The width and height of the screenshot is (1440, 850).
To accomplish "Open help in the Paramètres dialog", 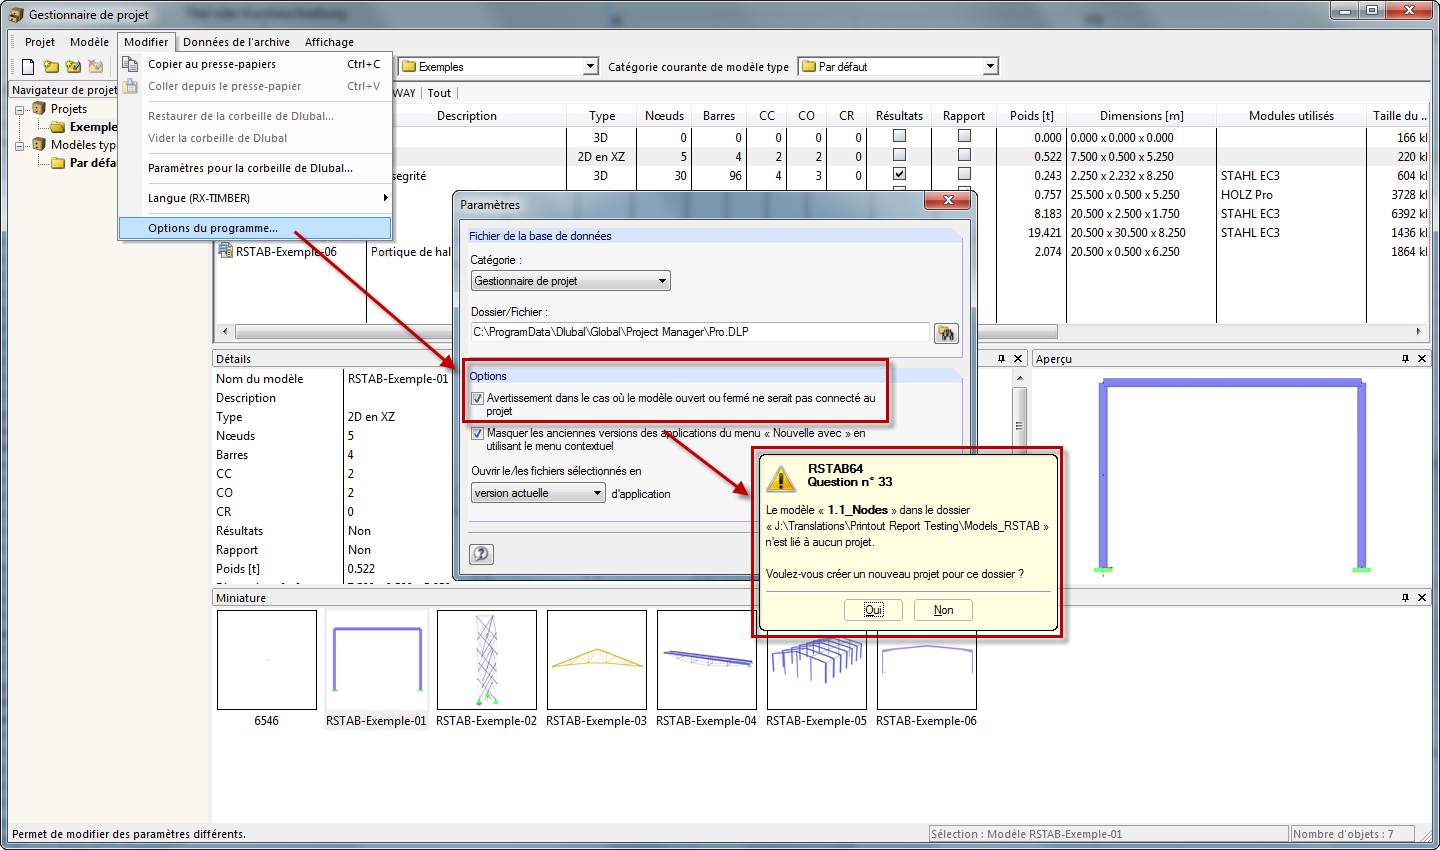I will [481, 554].
